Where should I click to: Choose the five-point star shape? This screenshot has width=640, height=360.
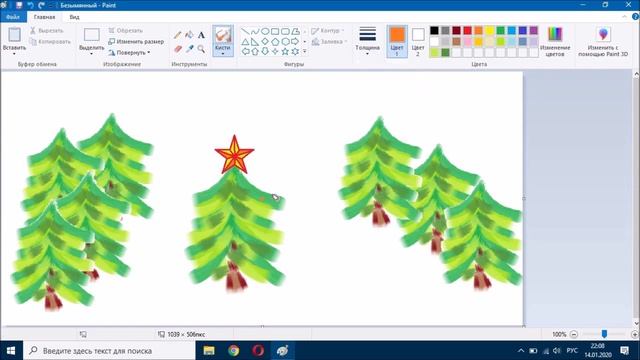[285, 51]
